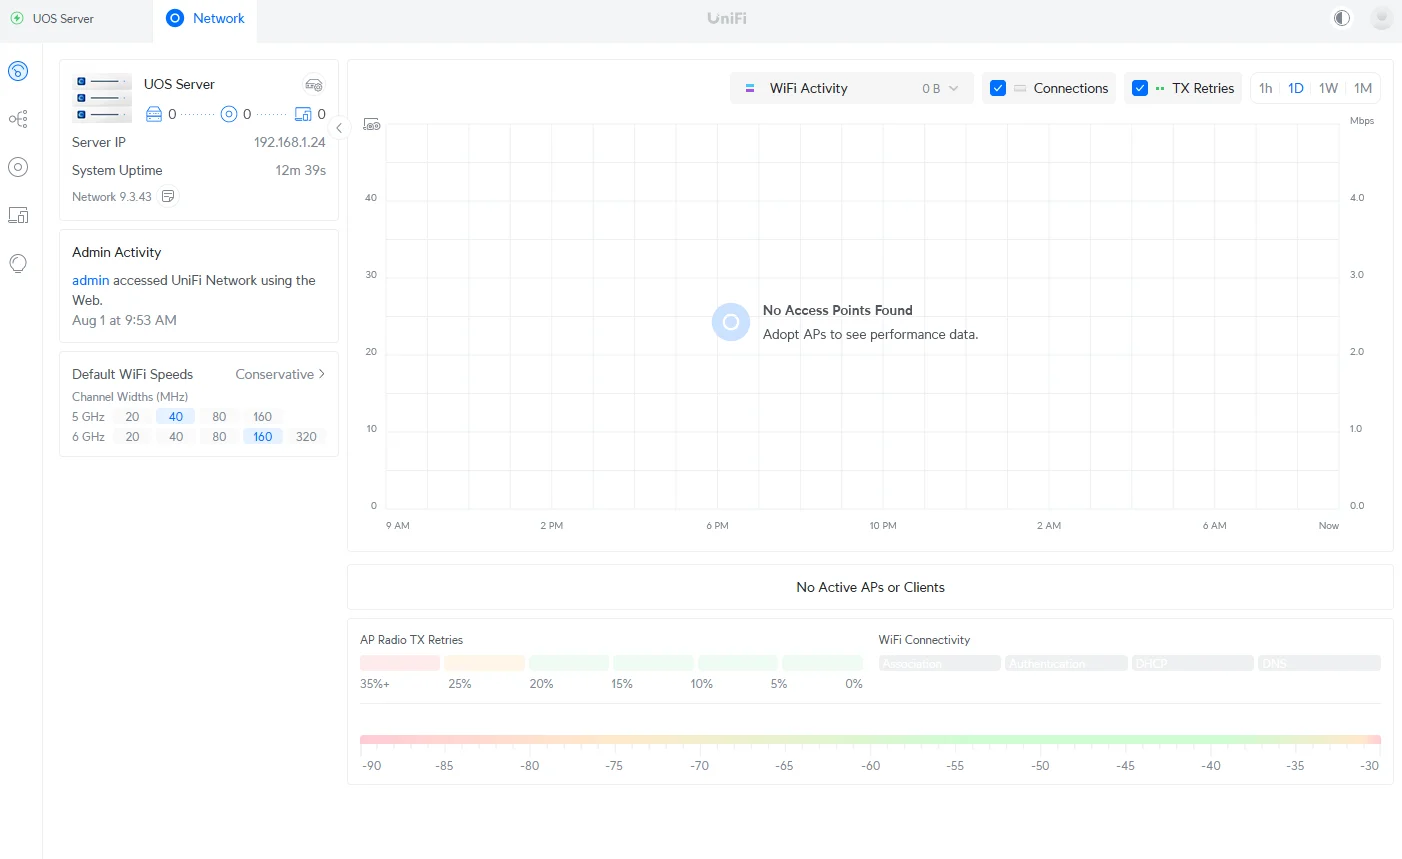Click the "No Access Points Found" message
The width and height of the screenshot is (1402, 859).
point(838,310)
